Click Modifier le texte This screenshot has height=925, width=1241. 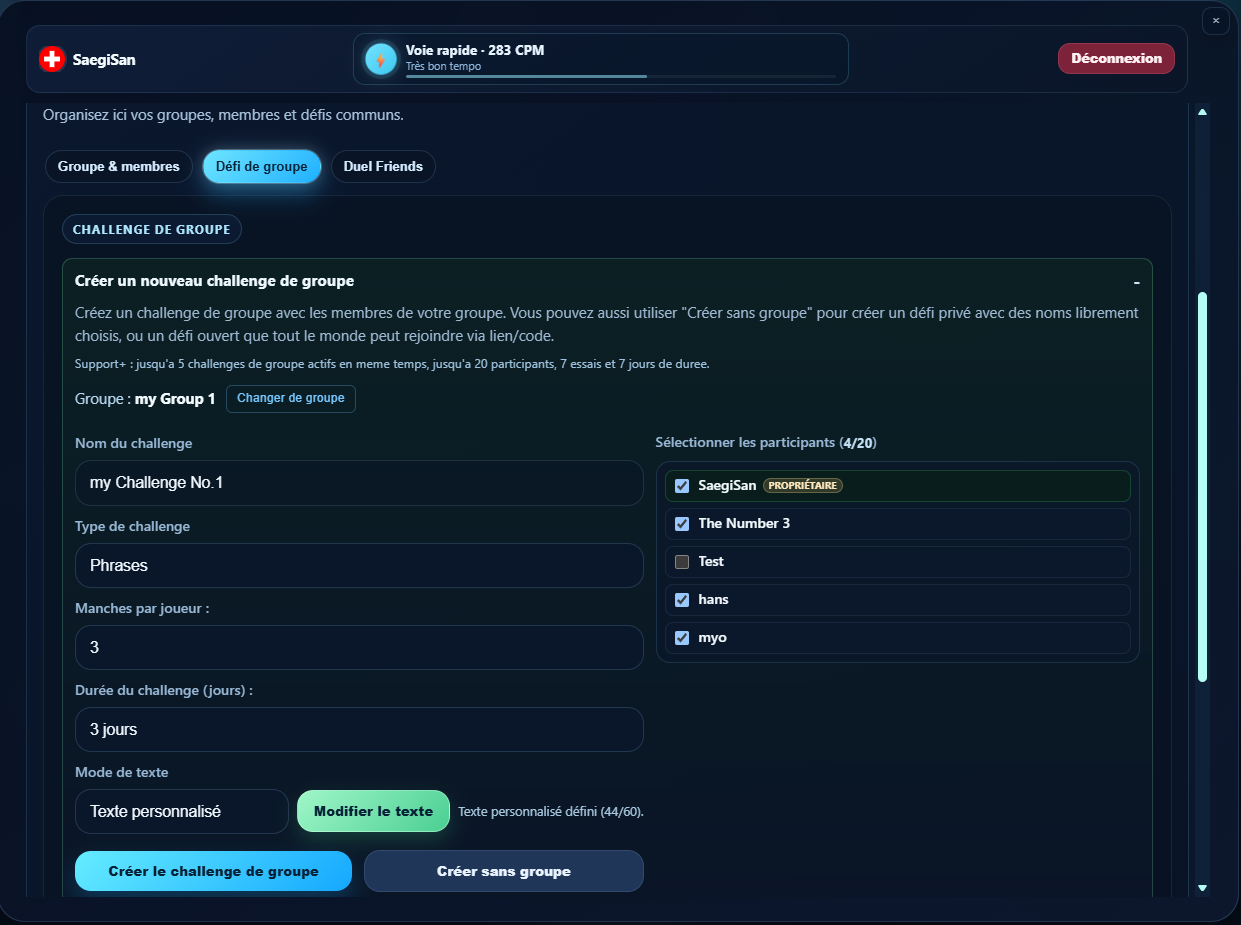[x=373, y=811]
